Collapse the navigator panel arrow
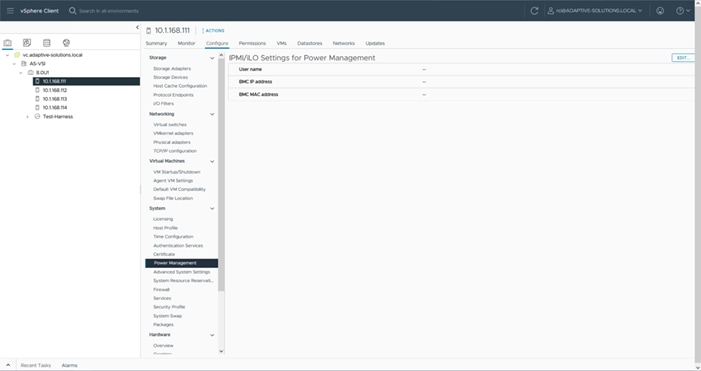 137,28
